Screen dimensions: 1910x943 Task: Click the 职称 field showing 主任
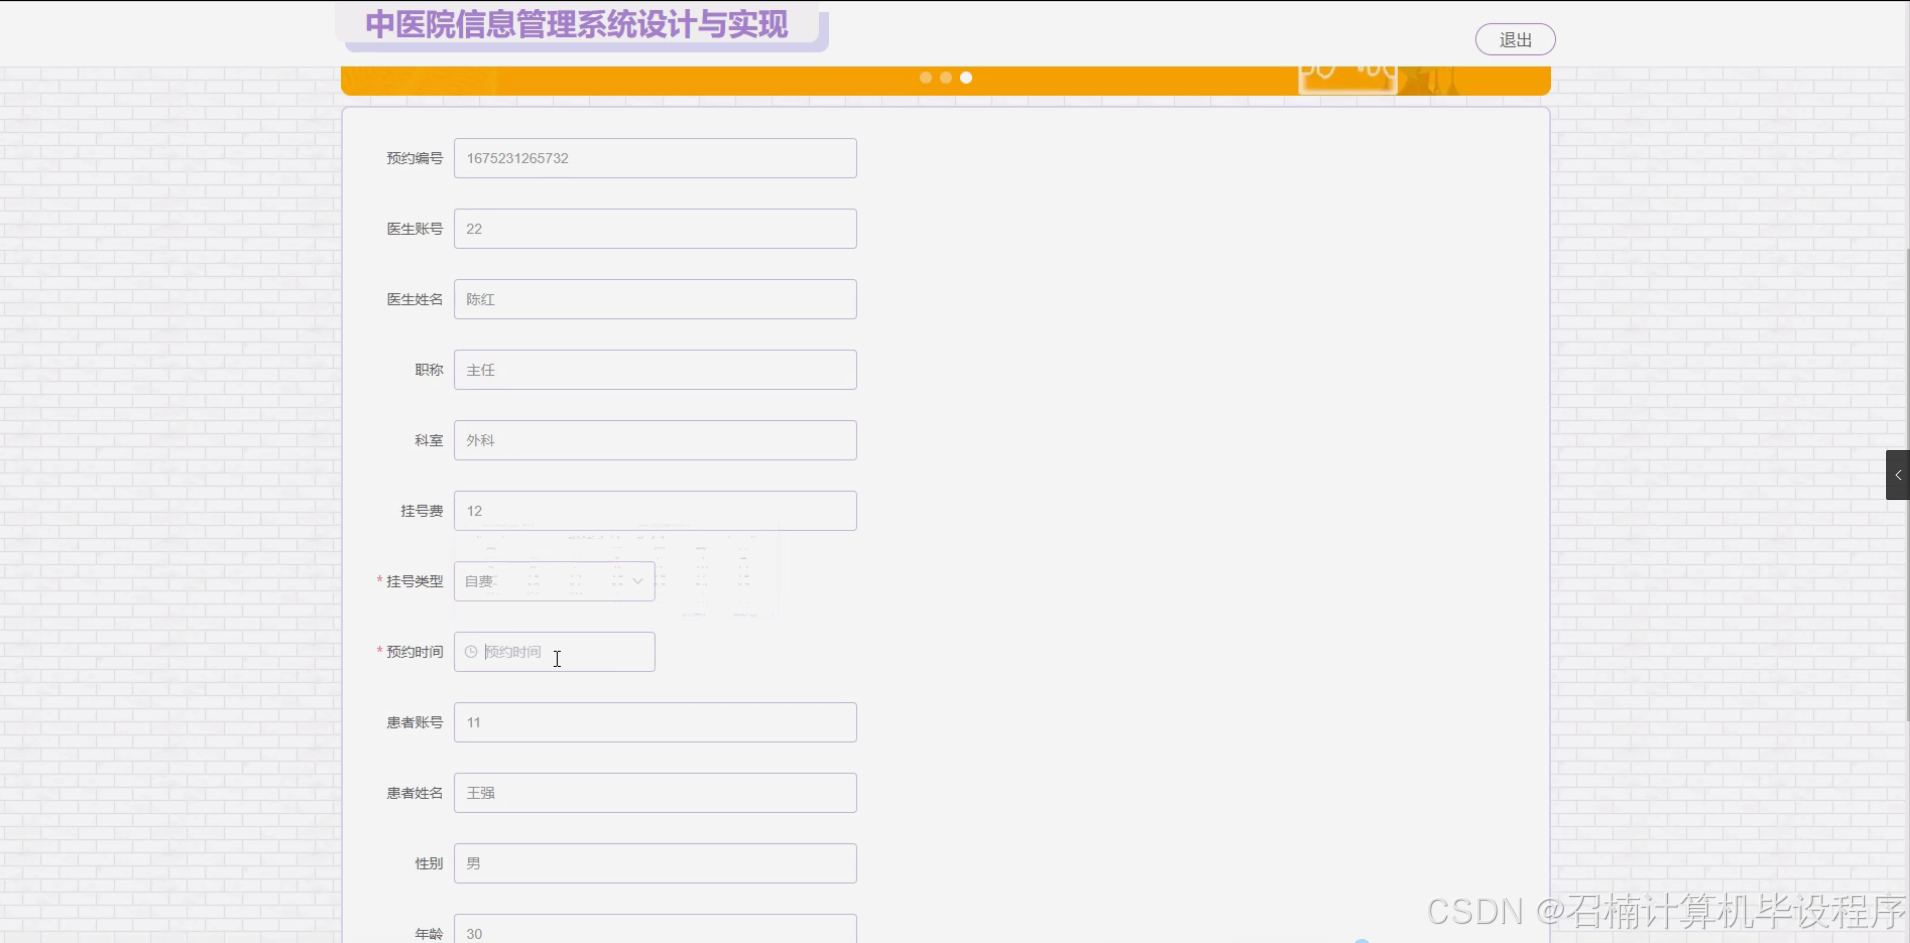[655, 370]
